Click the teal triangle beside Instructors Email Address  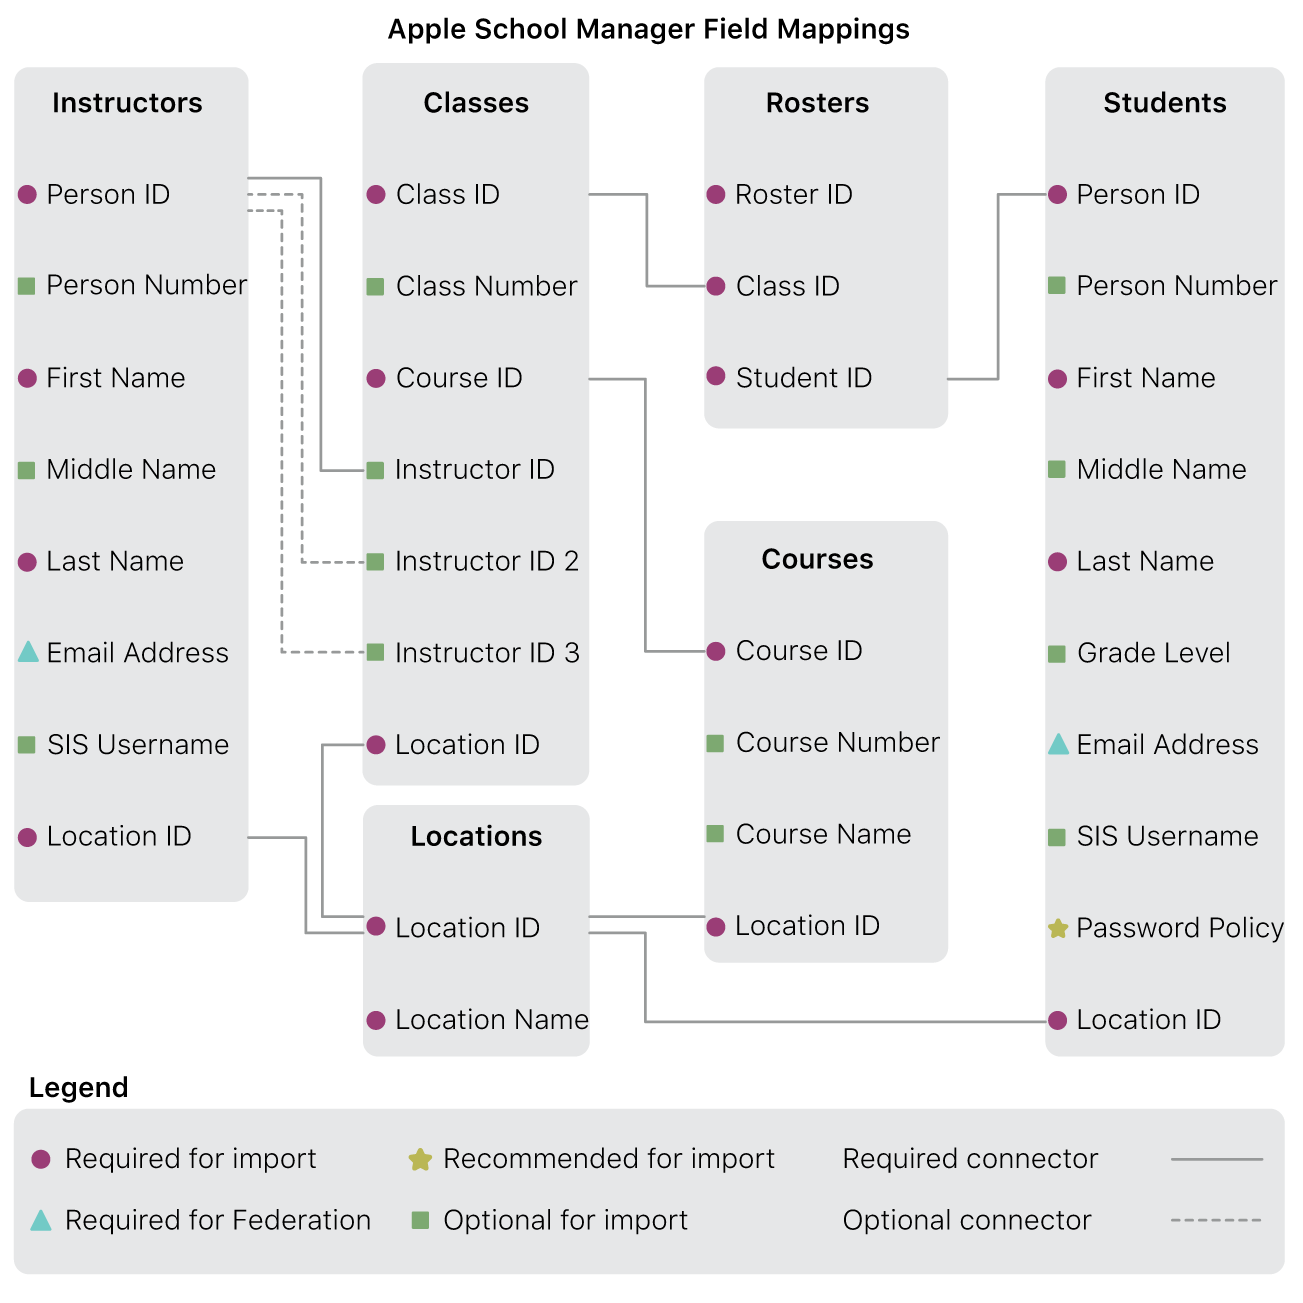pos(28,652)
